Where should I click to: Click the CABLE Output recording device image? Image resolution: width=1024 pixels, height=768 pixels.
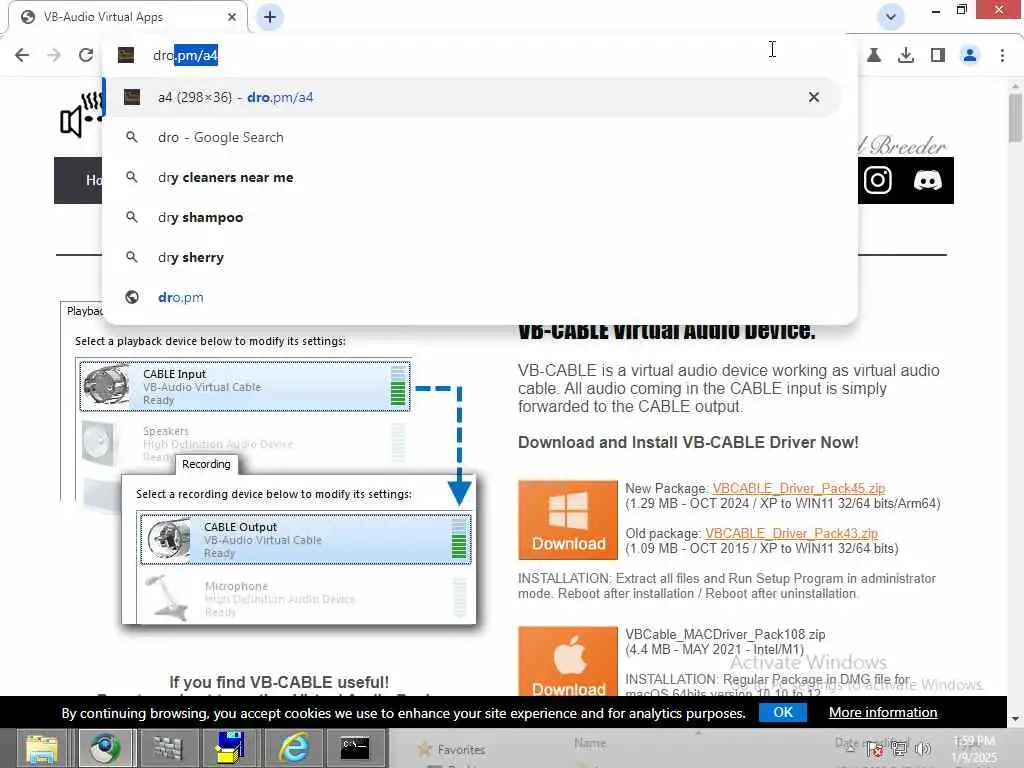pos(168,539)
